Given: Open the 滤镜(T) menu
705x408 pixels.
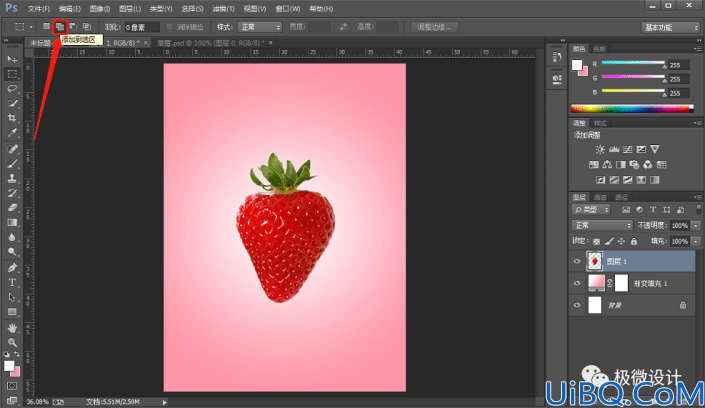Looking at the screenshot, I should (223, 9).
